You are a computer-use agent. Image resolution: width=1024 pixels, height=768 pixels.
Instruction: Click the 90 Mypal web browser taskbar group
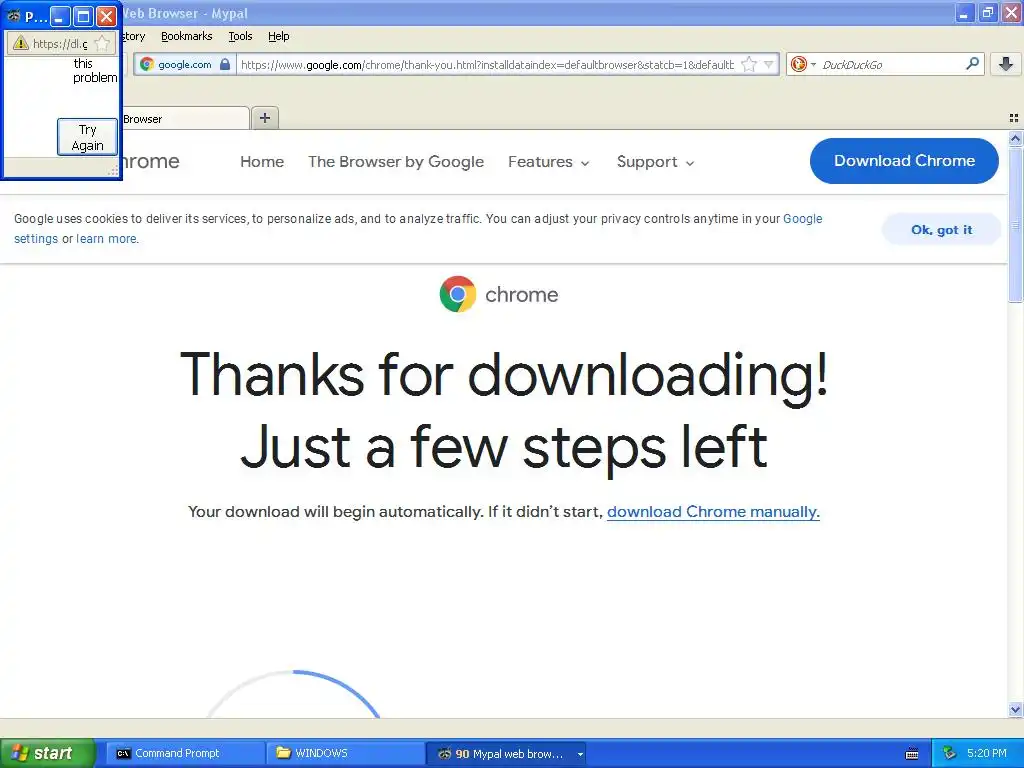point(505,753)
